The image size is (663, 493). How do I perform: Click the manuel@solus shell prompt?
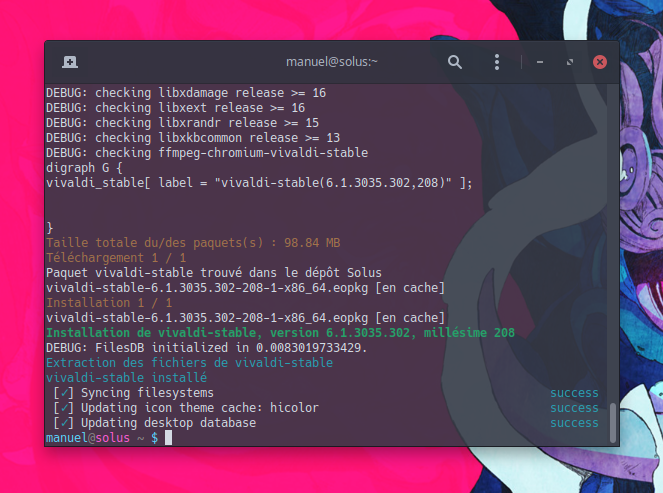[102, 438]
